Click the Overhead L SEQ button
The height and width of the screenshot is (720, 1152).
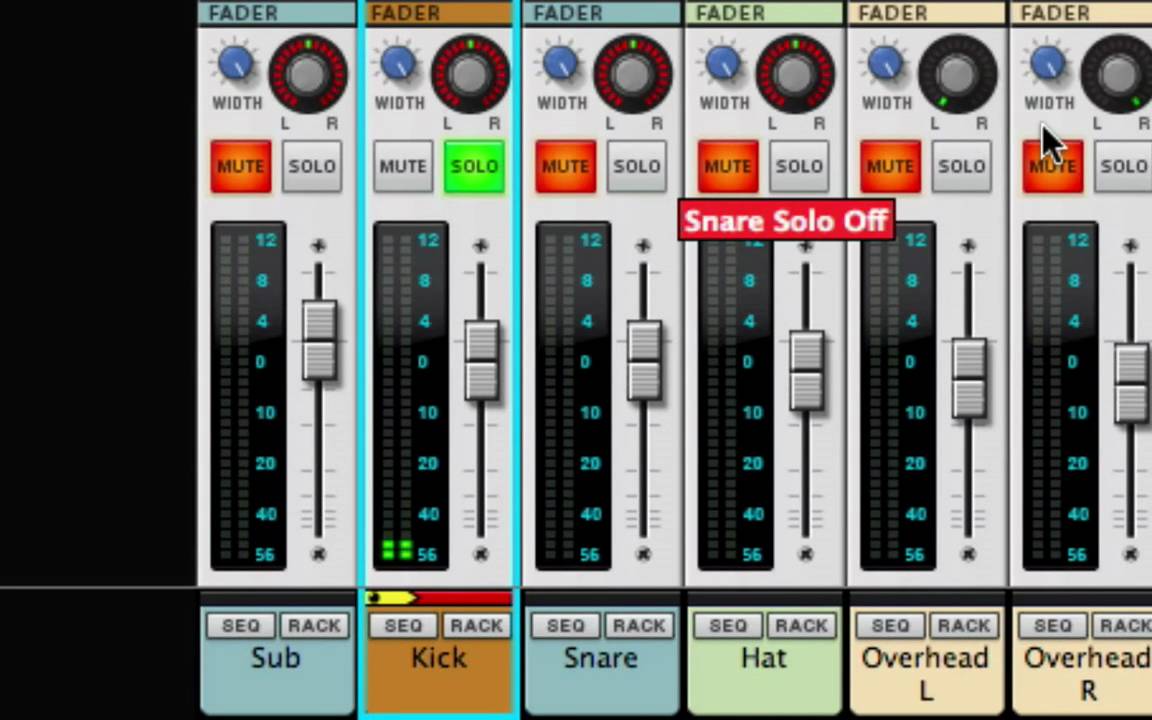point(890,626)
